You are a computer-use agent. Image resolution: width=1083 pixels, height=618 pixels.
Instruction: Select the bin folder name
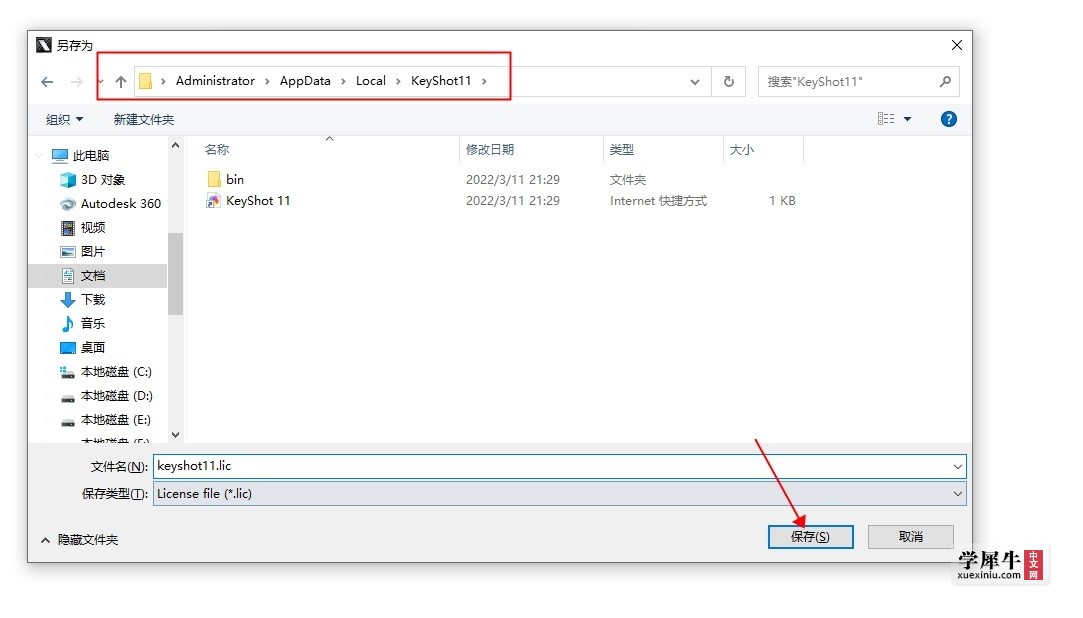coord(235,180)
